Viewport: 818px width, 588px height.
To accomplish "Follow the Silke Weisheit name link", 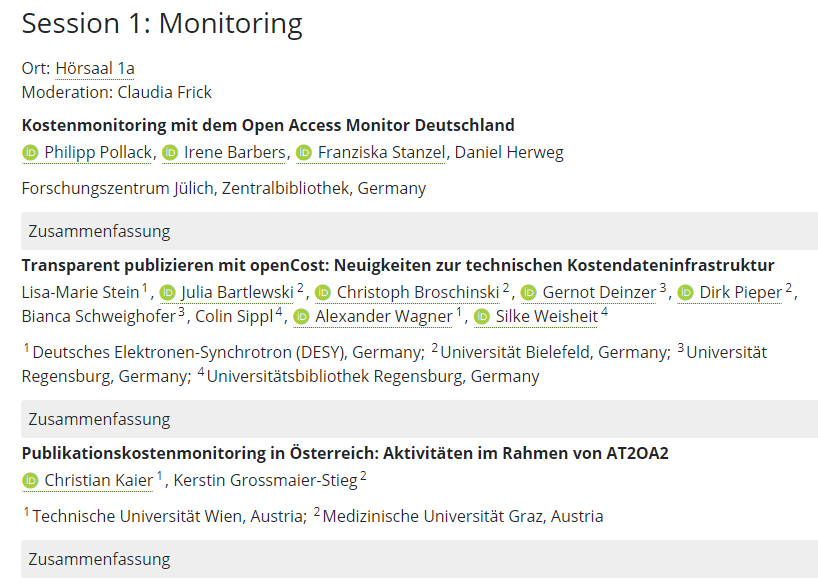I will [x=546, y=316].
